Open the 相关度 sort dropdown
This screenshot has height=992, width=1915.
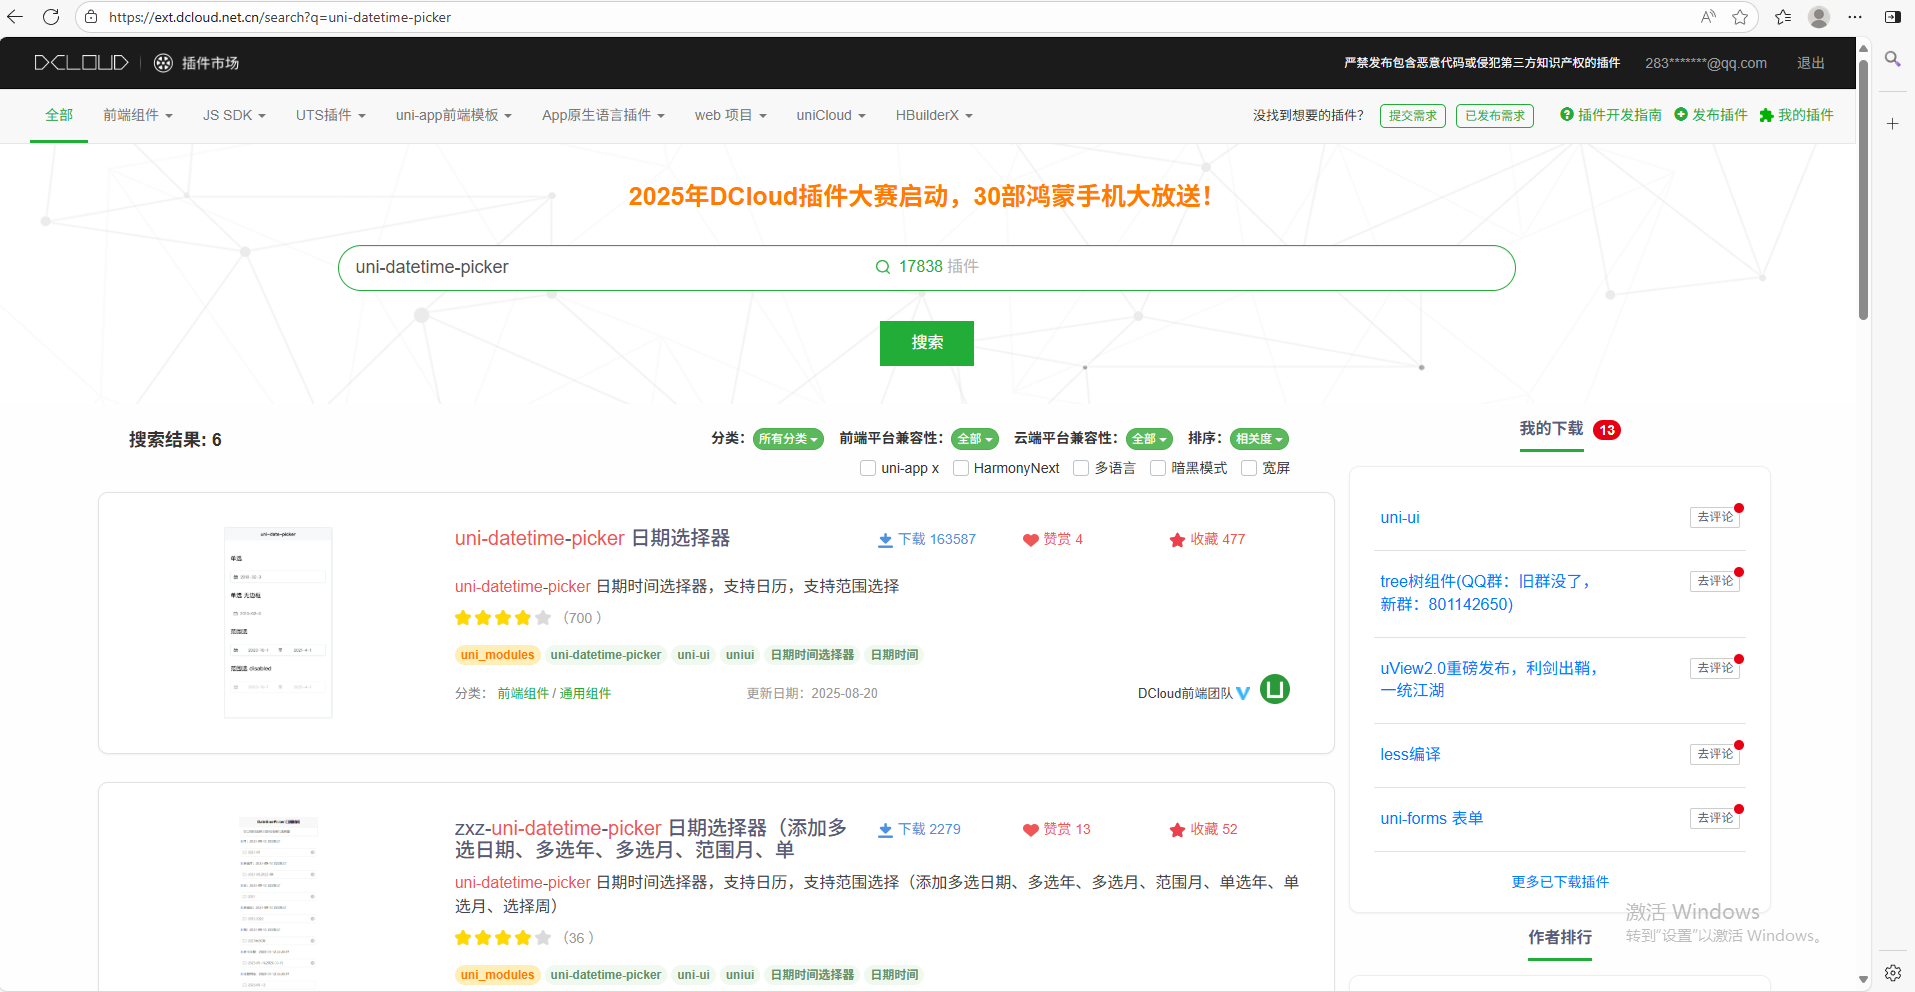click(x=1259, y=439)
